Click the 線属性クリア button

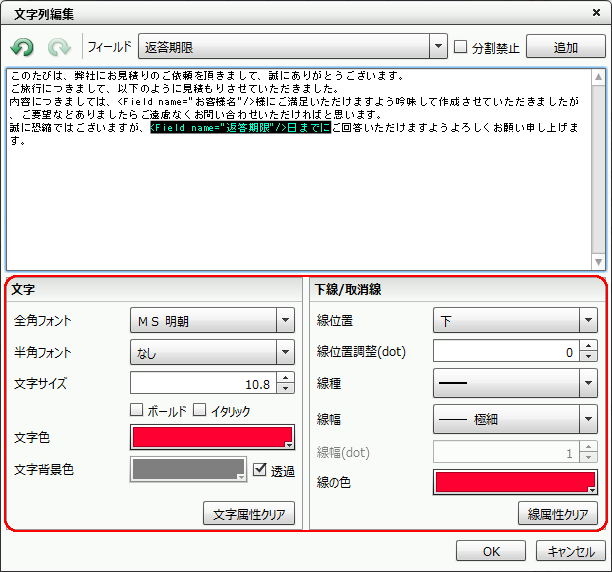(x=558, y=513)
